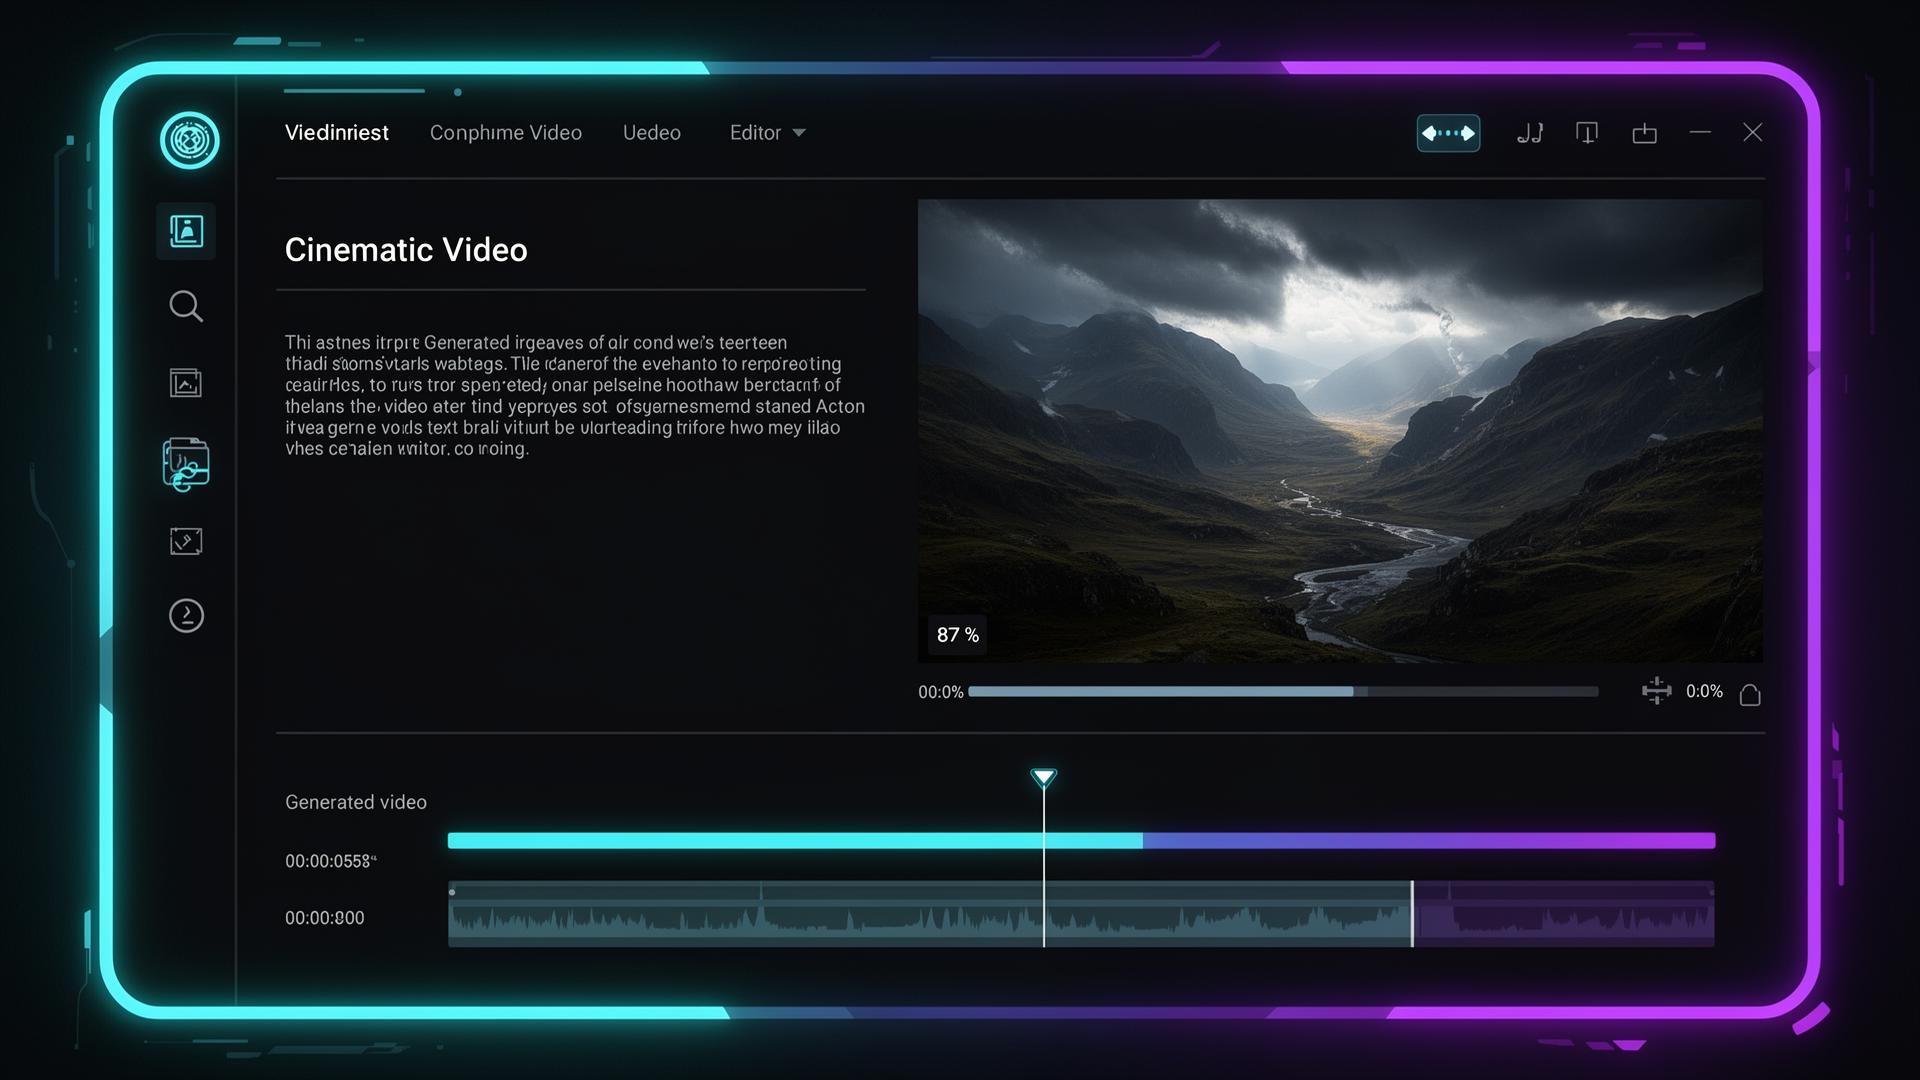This screenshot has width=1920, height=1080.
Task: Click the crop-align icon beside 0:0%
Action: point(1656,691)
